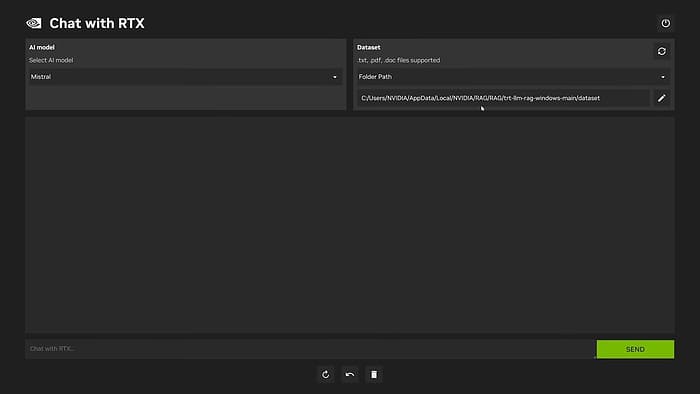Click the Dataset panel heading
Screen dimensions: 700x394
pos(369,47)
